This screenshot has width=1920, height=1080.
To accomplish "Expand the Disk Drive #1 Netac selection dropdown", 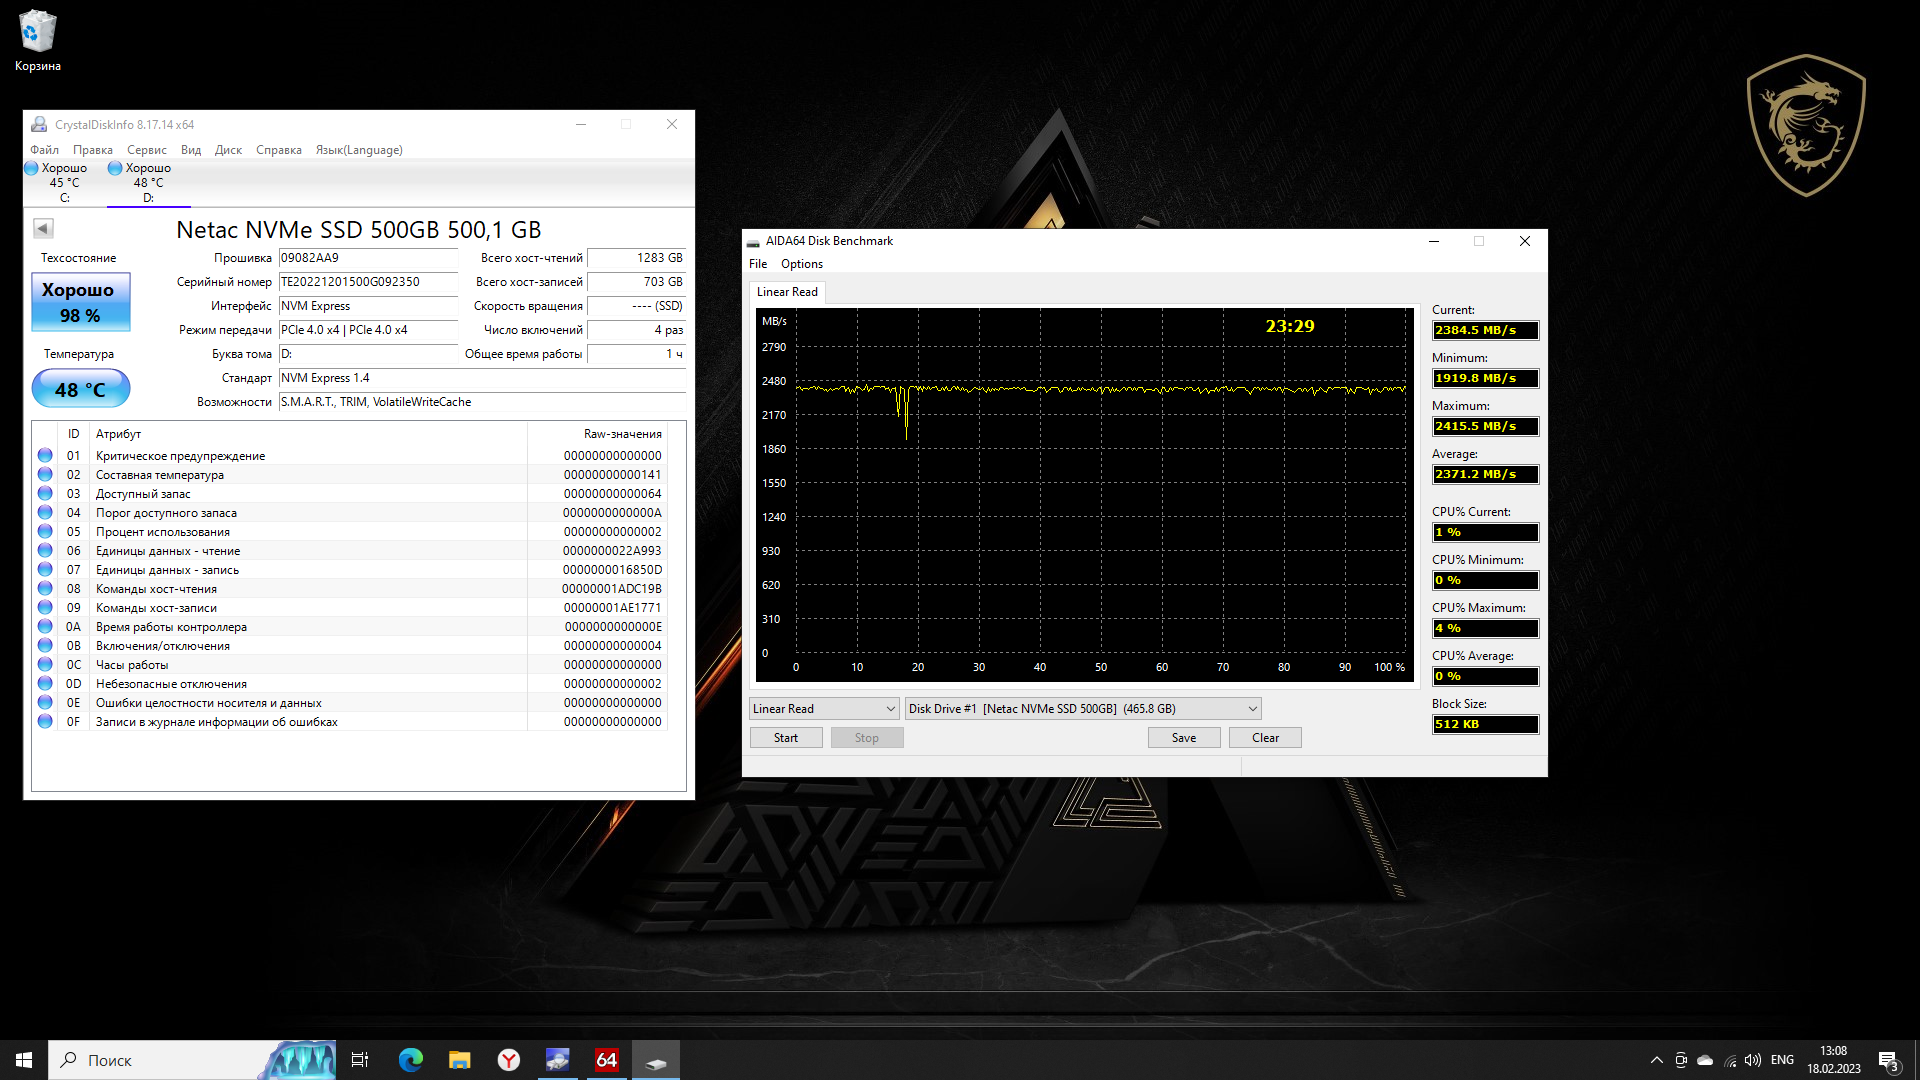I will click(x=1083, y=709).
